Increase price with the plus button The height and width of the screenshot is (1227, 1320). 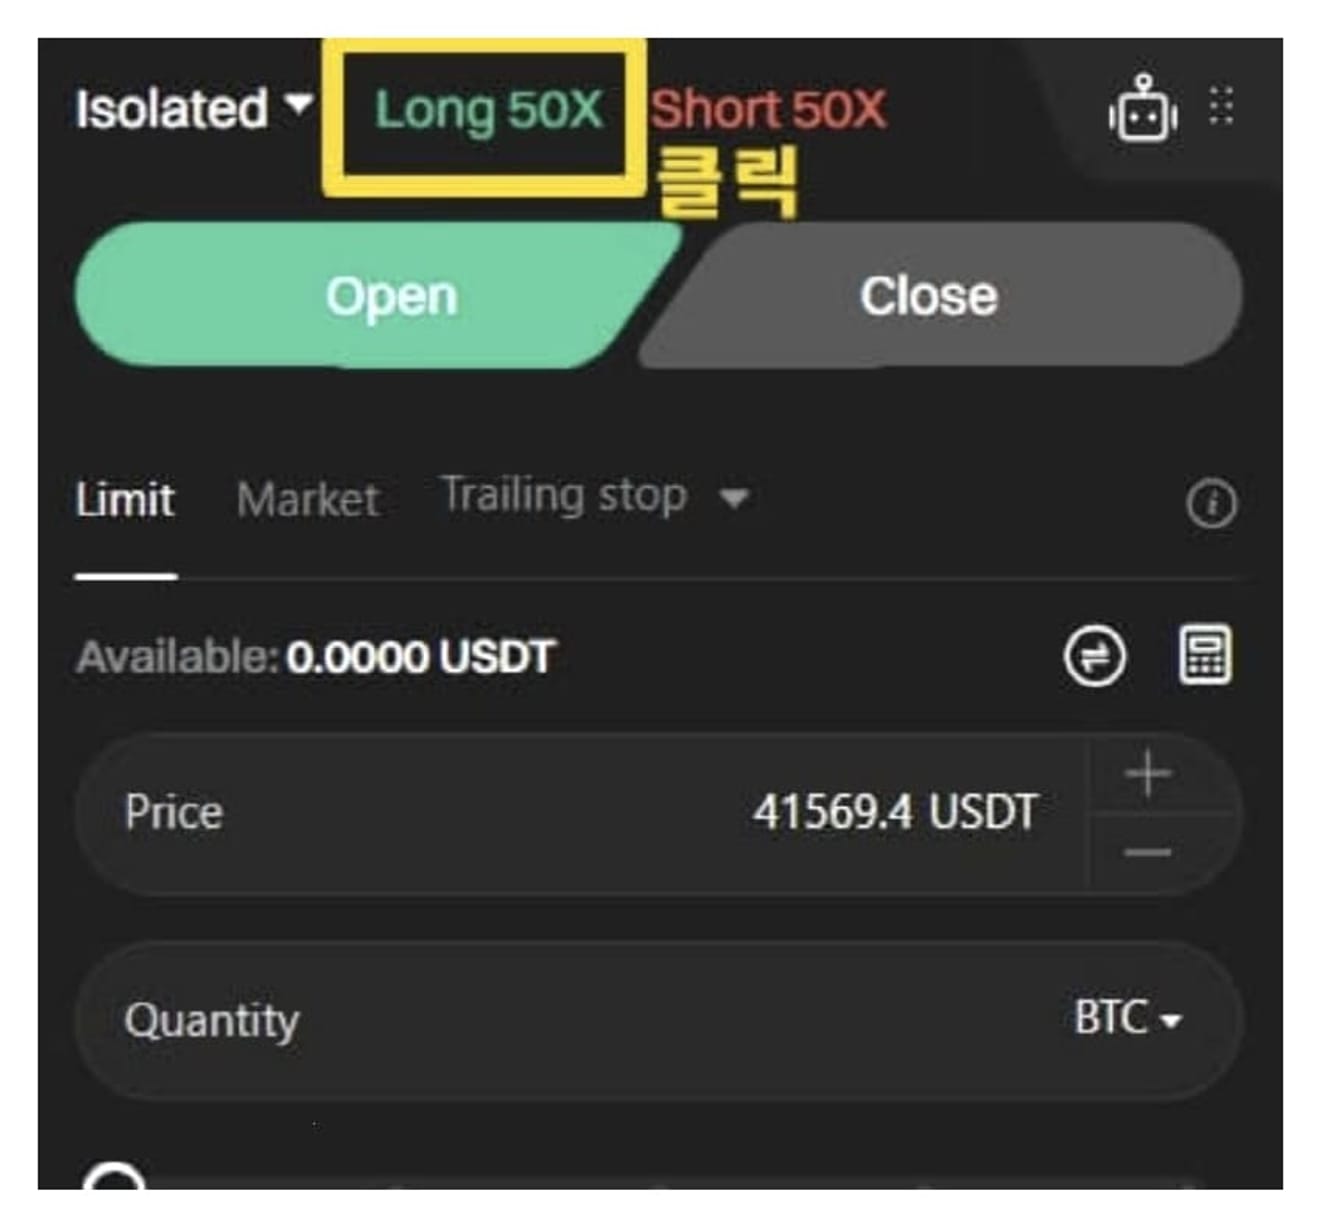[x=1148, y=774]
